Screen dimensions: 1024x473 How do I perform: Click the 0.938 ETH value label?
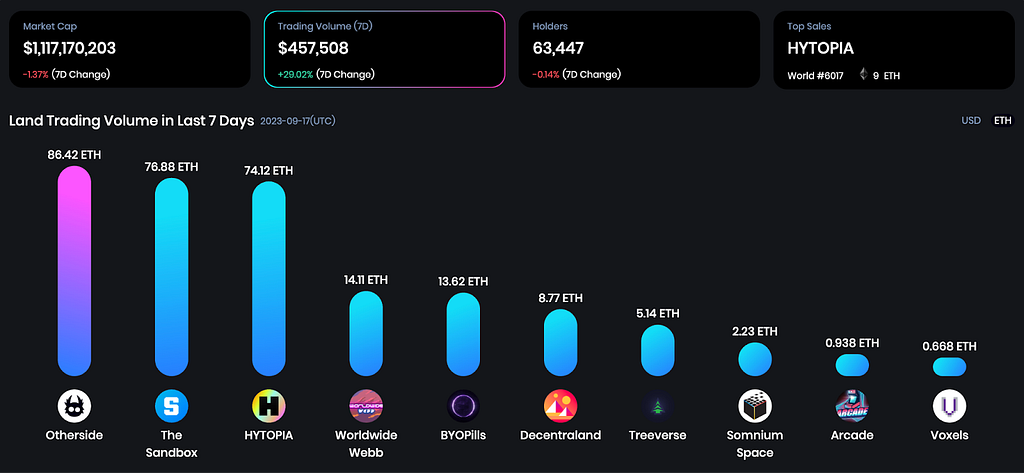point(852,343)
